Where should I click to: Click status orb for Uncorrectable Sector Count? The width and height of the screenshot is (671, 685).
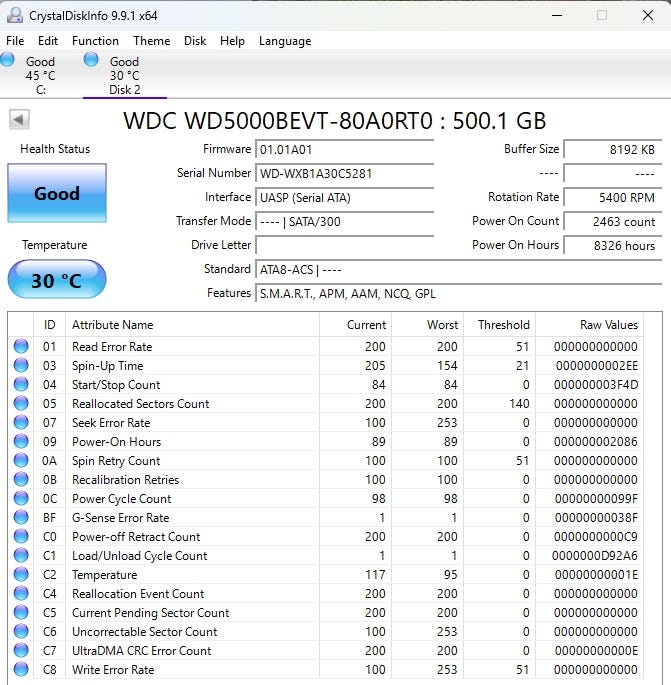[x=21, y=631]
